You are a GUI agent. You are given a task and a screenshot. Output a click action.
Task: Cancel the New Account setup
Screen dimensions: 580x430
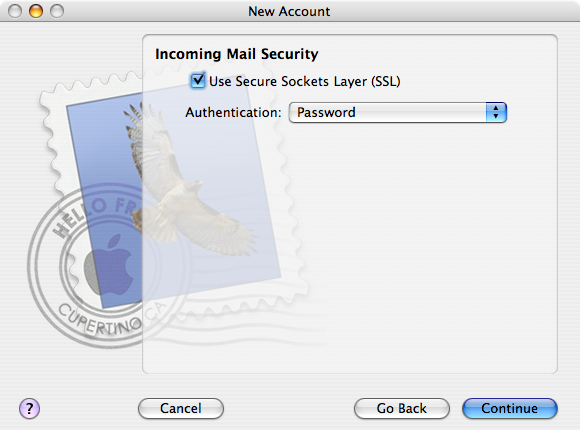coord(181,409)
